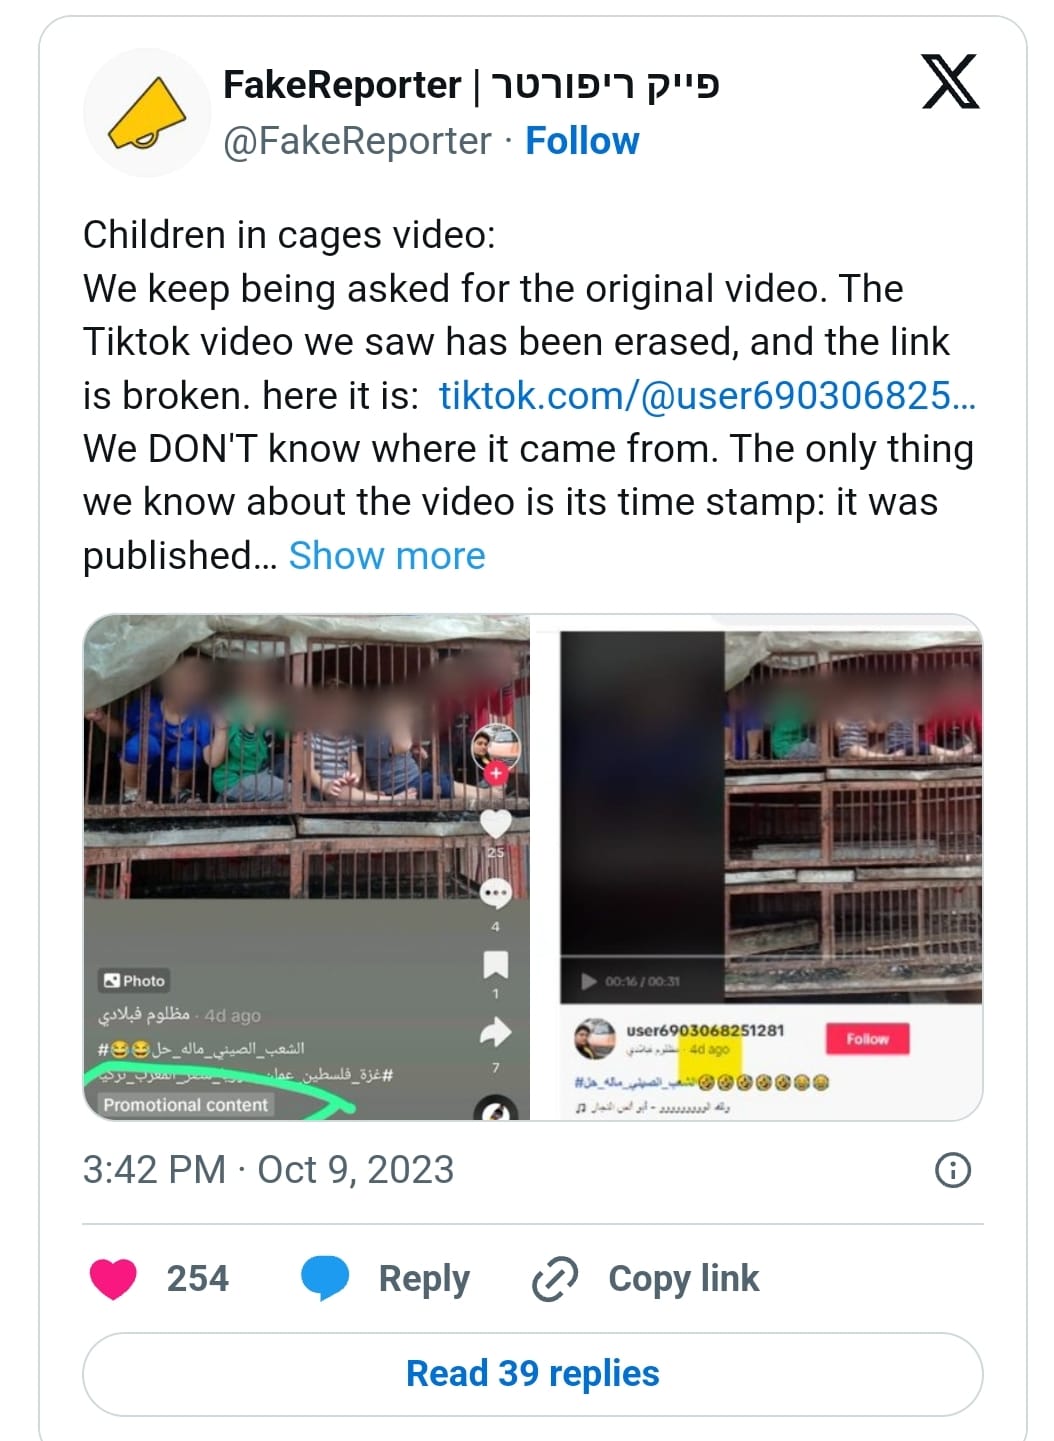This screenshot has height=1441, width=1054.
Task: Expand tweet with Show more
Action: [x=387, y=555]
